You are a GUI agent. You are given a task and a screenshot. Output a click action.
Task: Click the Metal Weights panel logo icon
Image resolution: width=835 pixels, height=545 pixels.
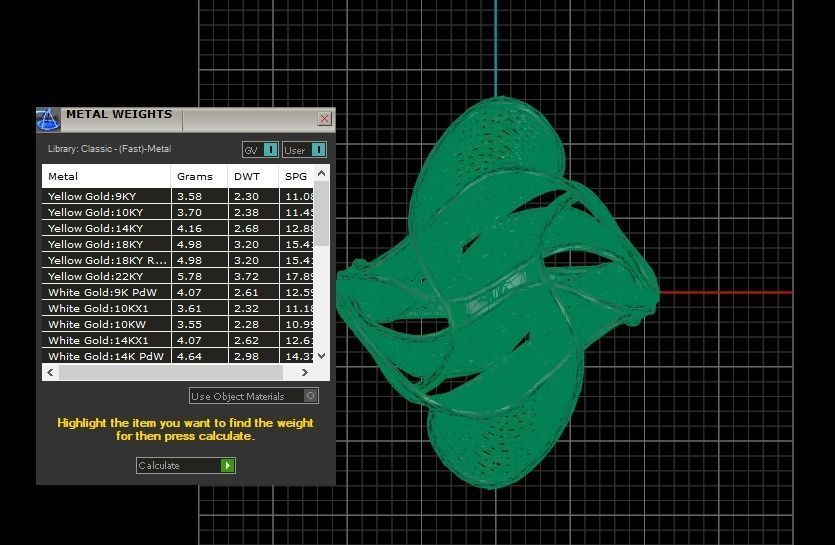pos(48,119)
